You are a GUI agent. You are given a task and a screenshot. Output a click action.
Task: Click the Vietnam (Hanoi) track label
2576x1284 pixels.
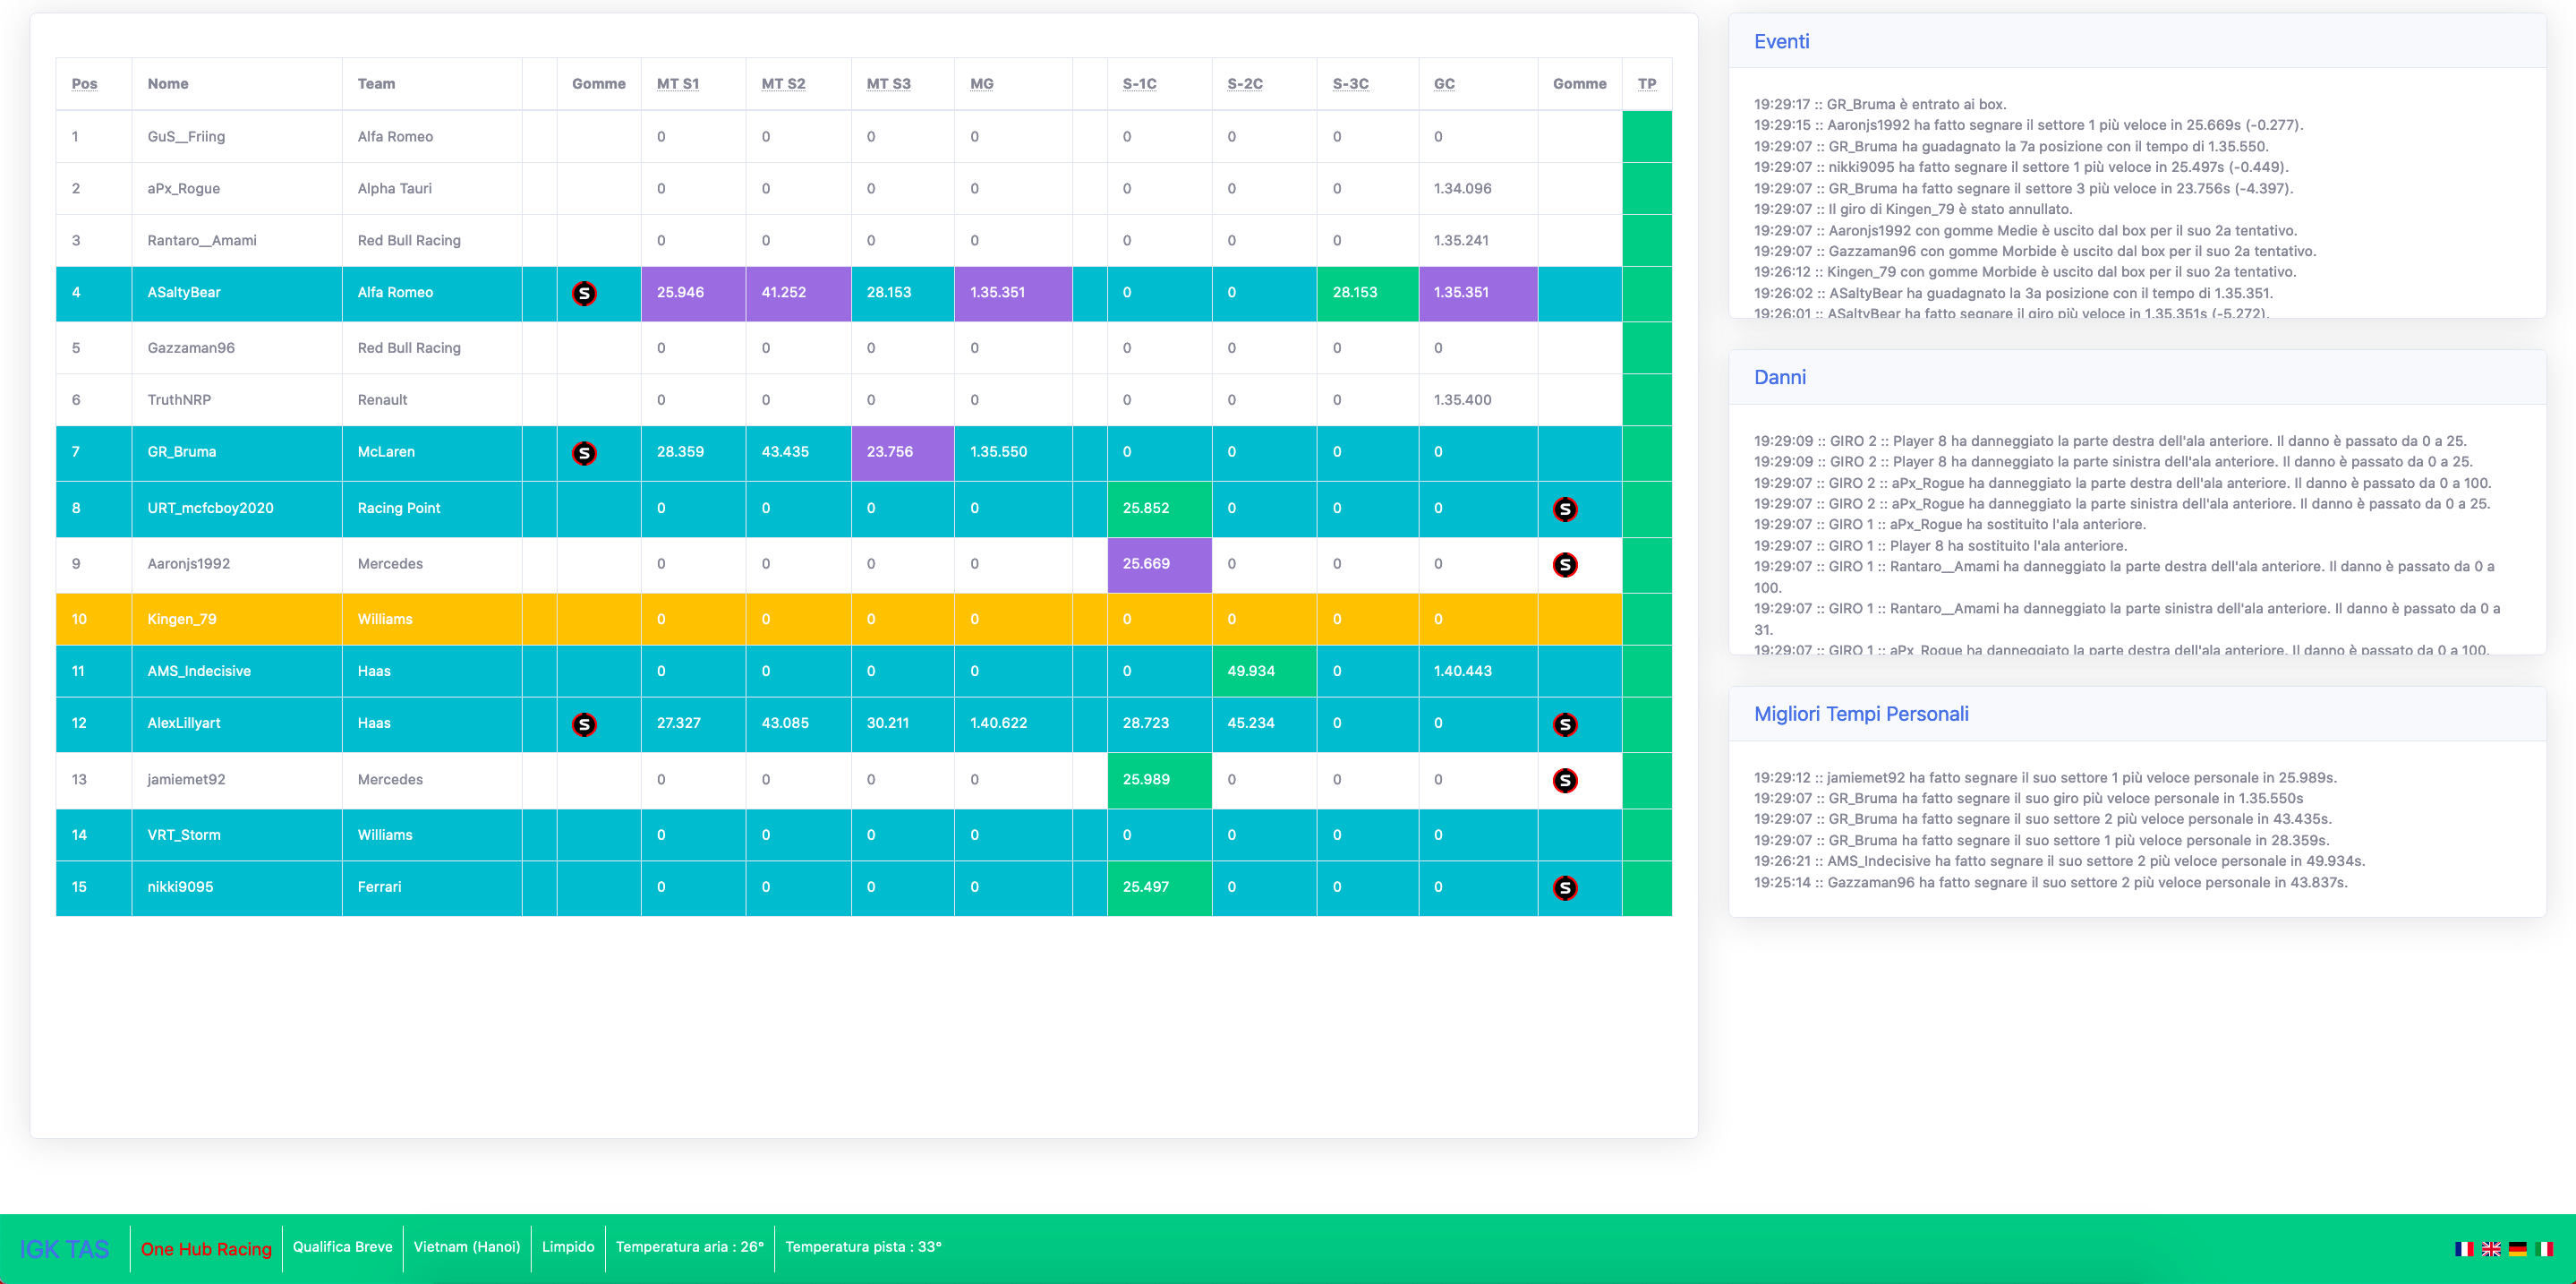coord(467,1247)
